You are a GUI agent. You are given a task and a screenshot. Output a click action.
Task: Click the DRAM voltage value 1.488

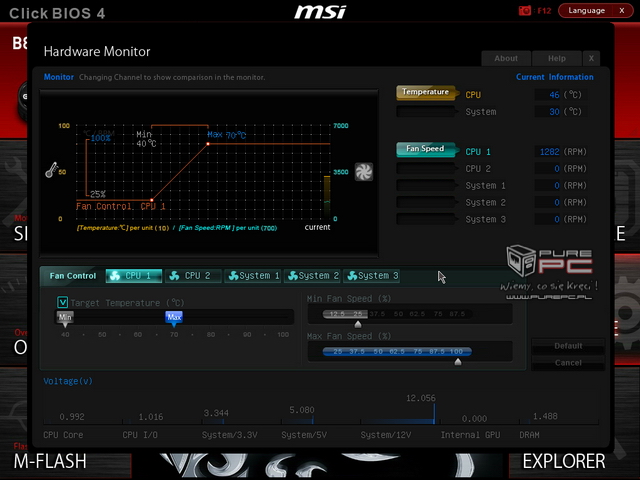point(545,416)
